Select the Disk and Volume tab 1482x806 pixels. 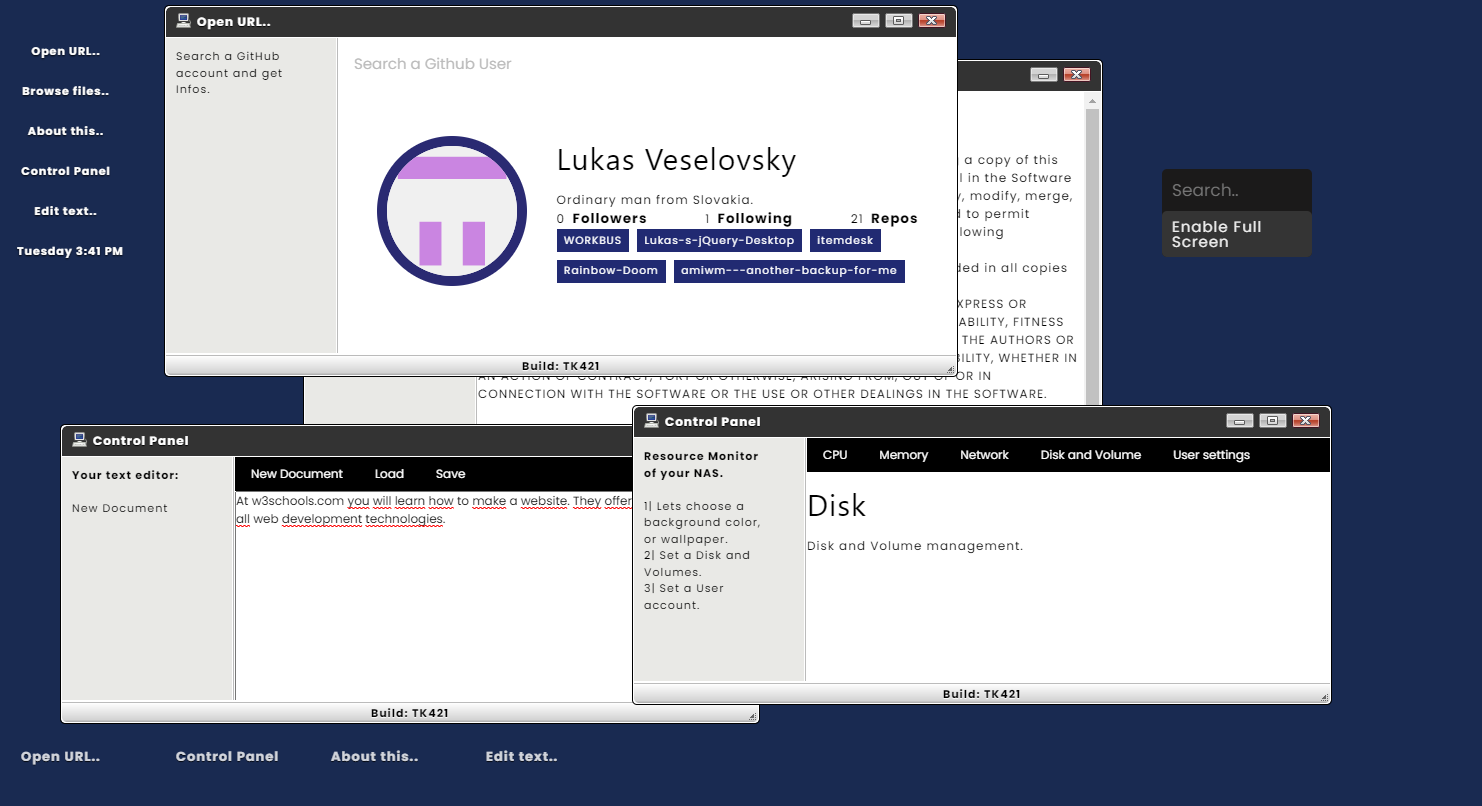1090,455
